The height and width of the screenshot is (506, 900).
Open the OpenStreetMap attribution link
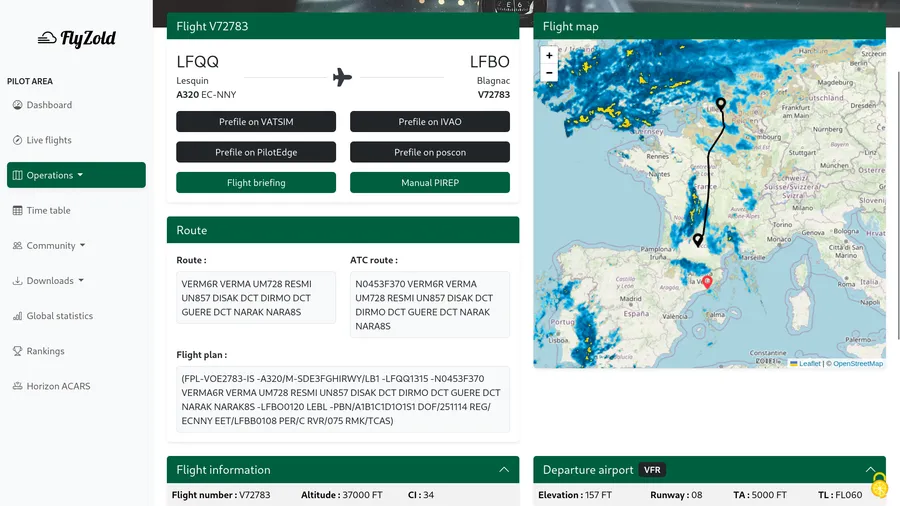(858, 364)
